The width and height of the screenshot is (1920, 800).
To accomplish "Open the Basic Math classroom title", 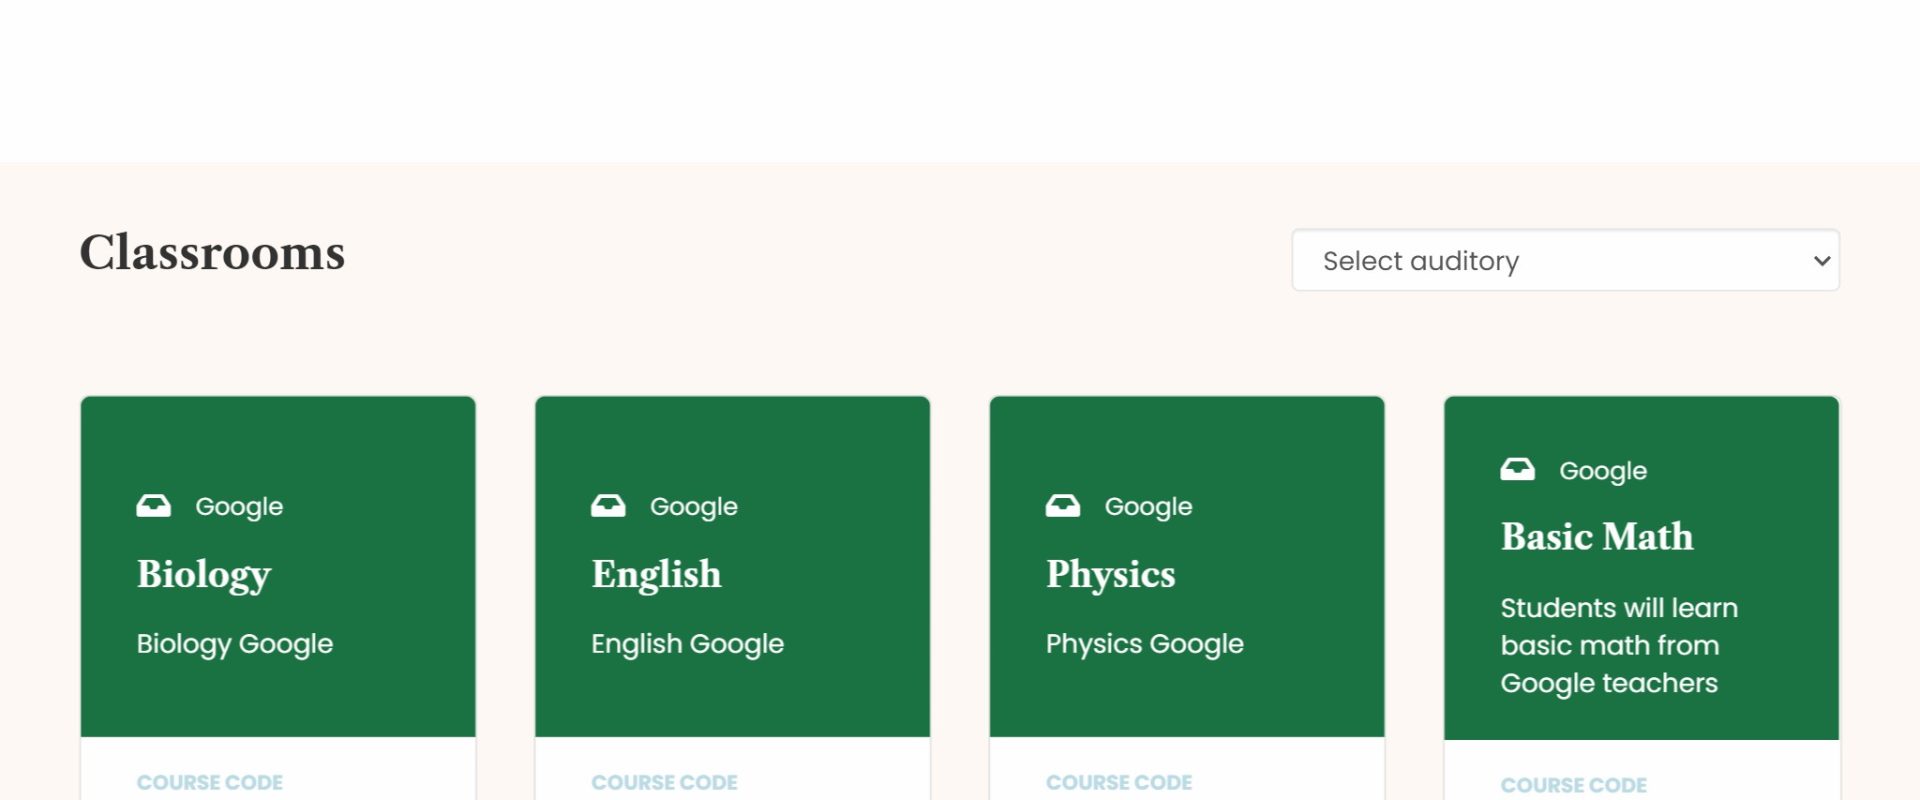I will tap(1596, 537).
